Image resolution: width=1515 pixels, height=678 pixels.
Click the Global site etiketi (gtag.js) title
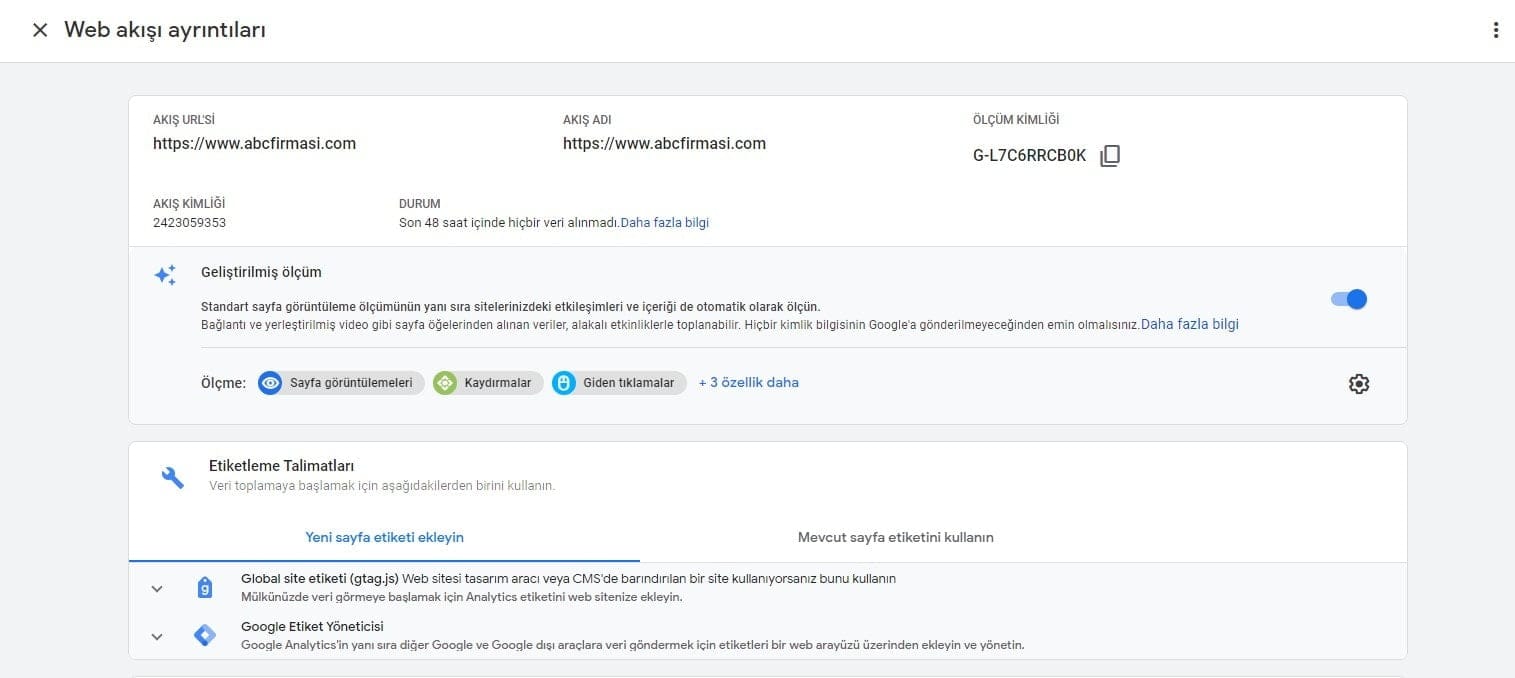click(320, 578)
